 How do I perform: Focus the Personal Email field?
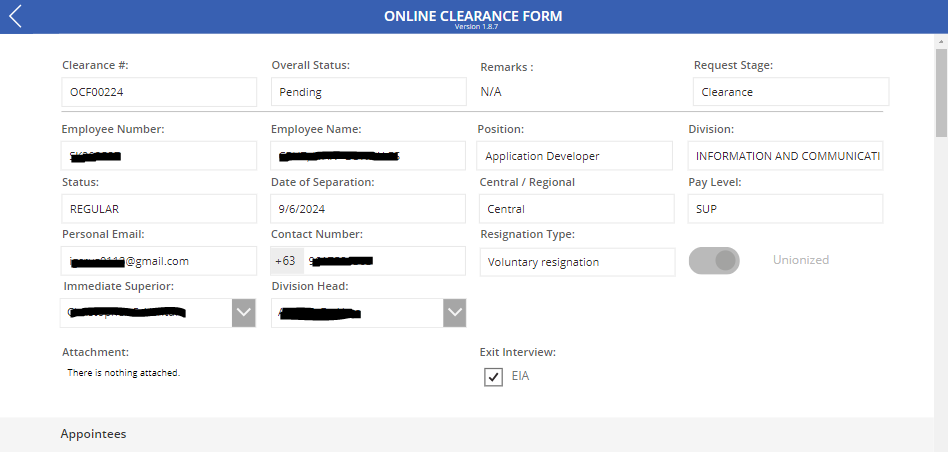(159, 261)
